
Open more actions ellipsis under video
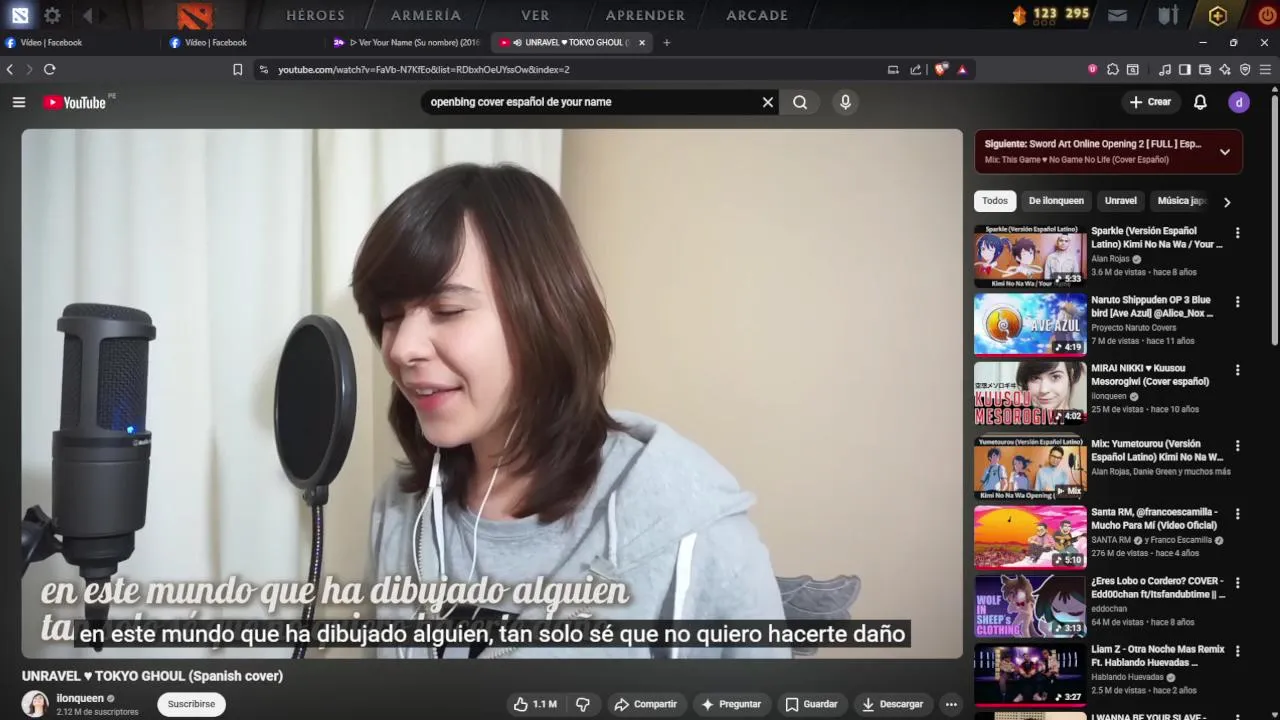951,704
